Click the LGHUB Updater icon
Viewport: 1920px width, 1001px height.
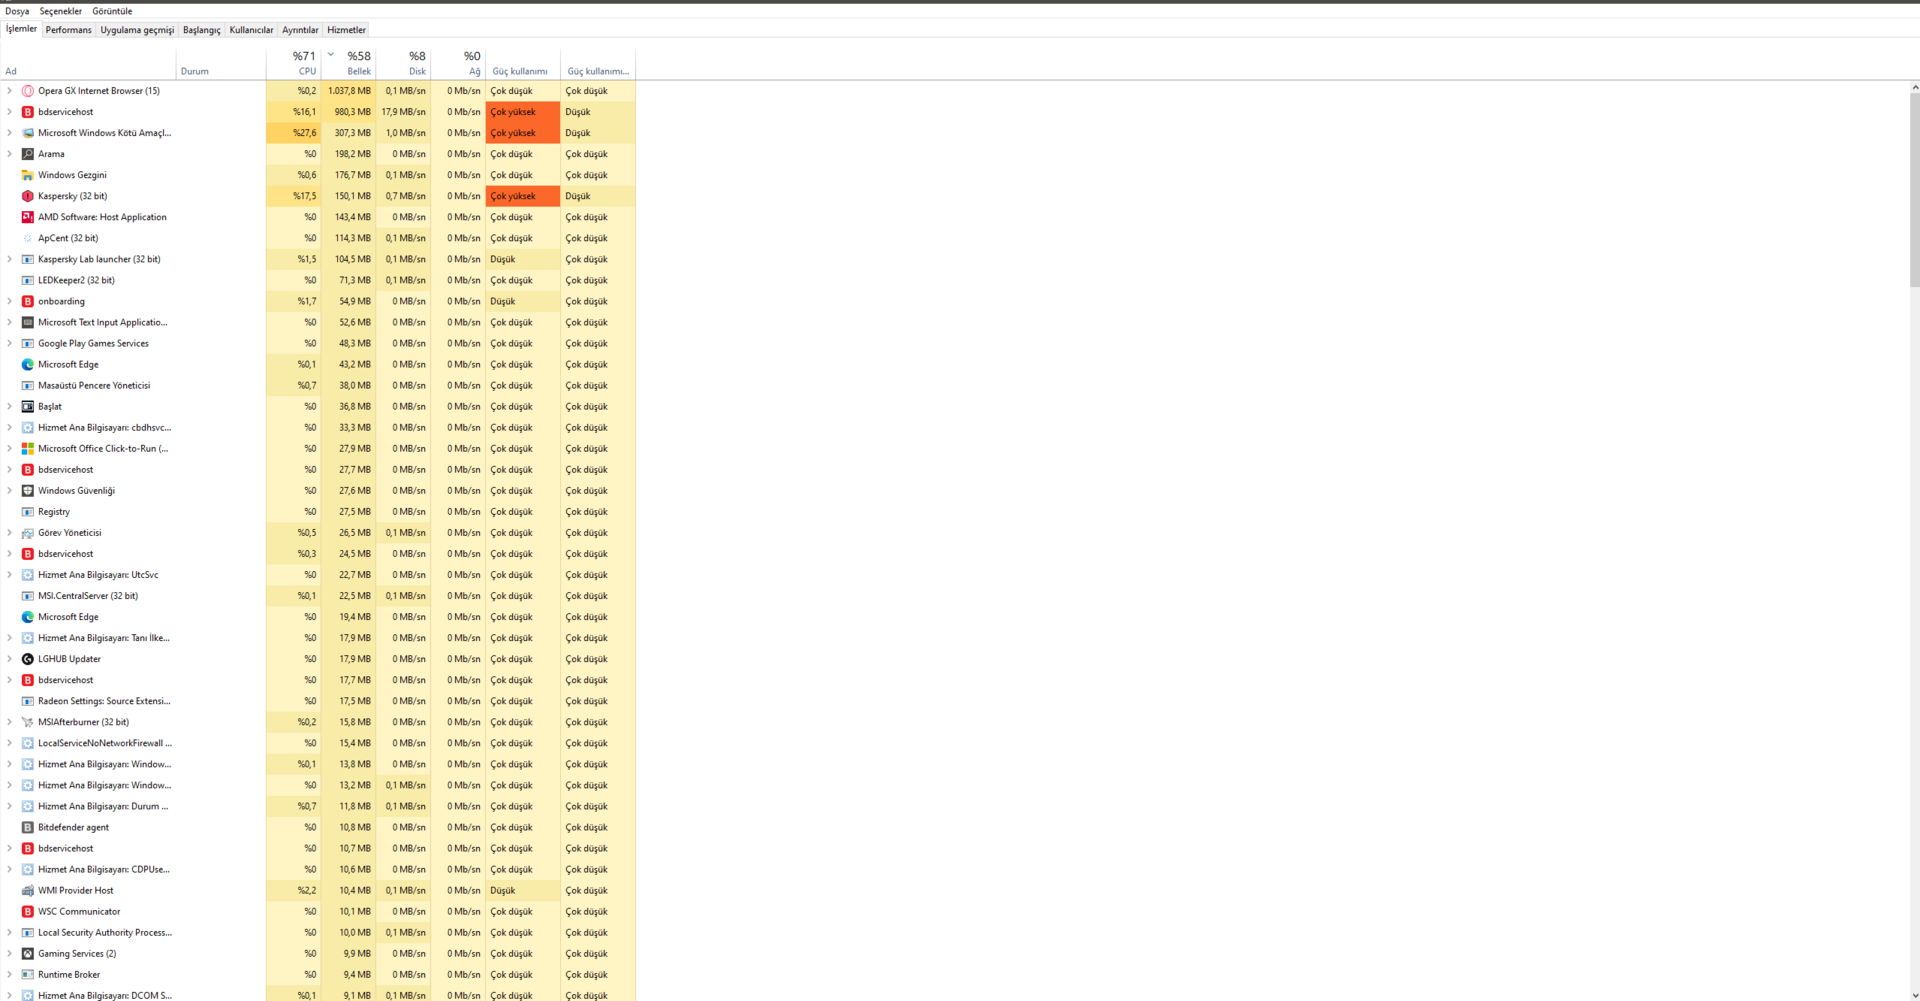27,659
